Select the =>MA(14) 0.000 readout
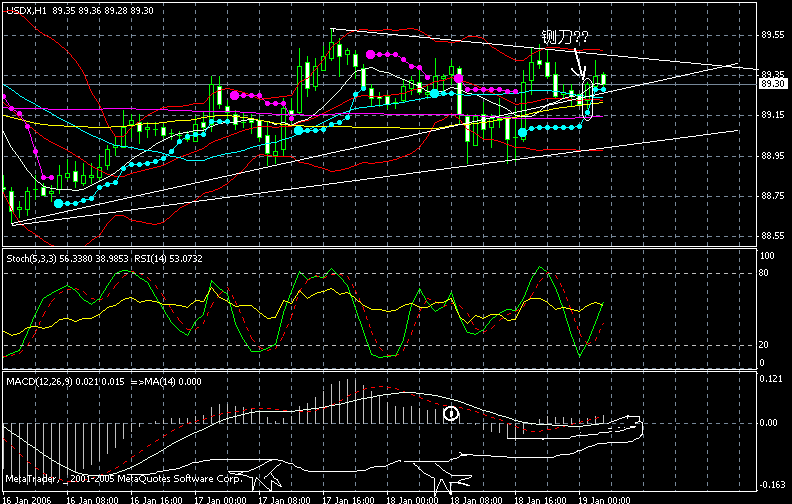 click(166, 382)
